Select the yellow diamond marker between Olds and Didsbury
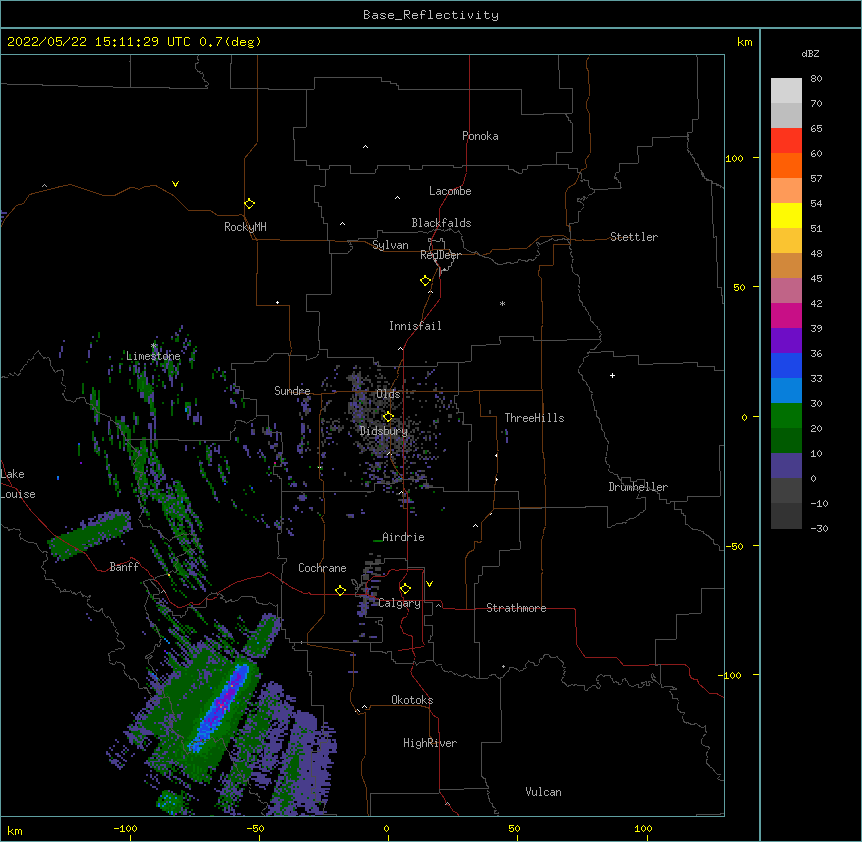This screenshot has width=862, height=842. [388, 417]
